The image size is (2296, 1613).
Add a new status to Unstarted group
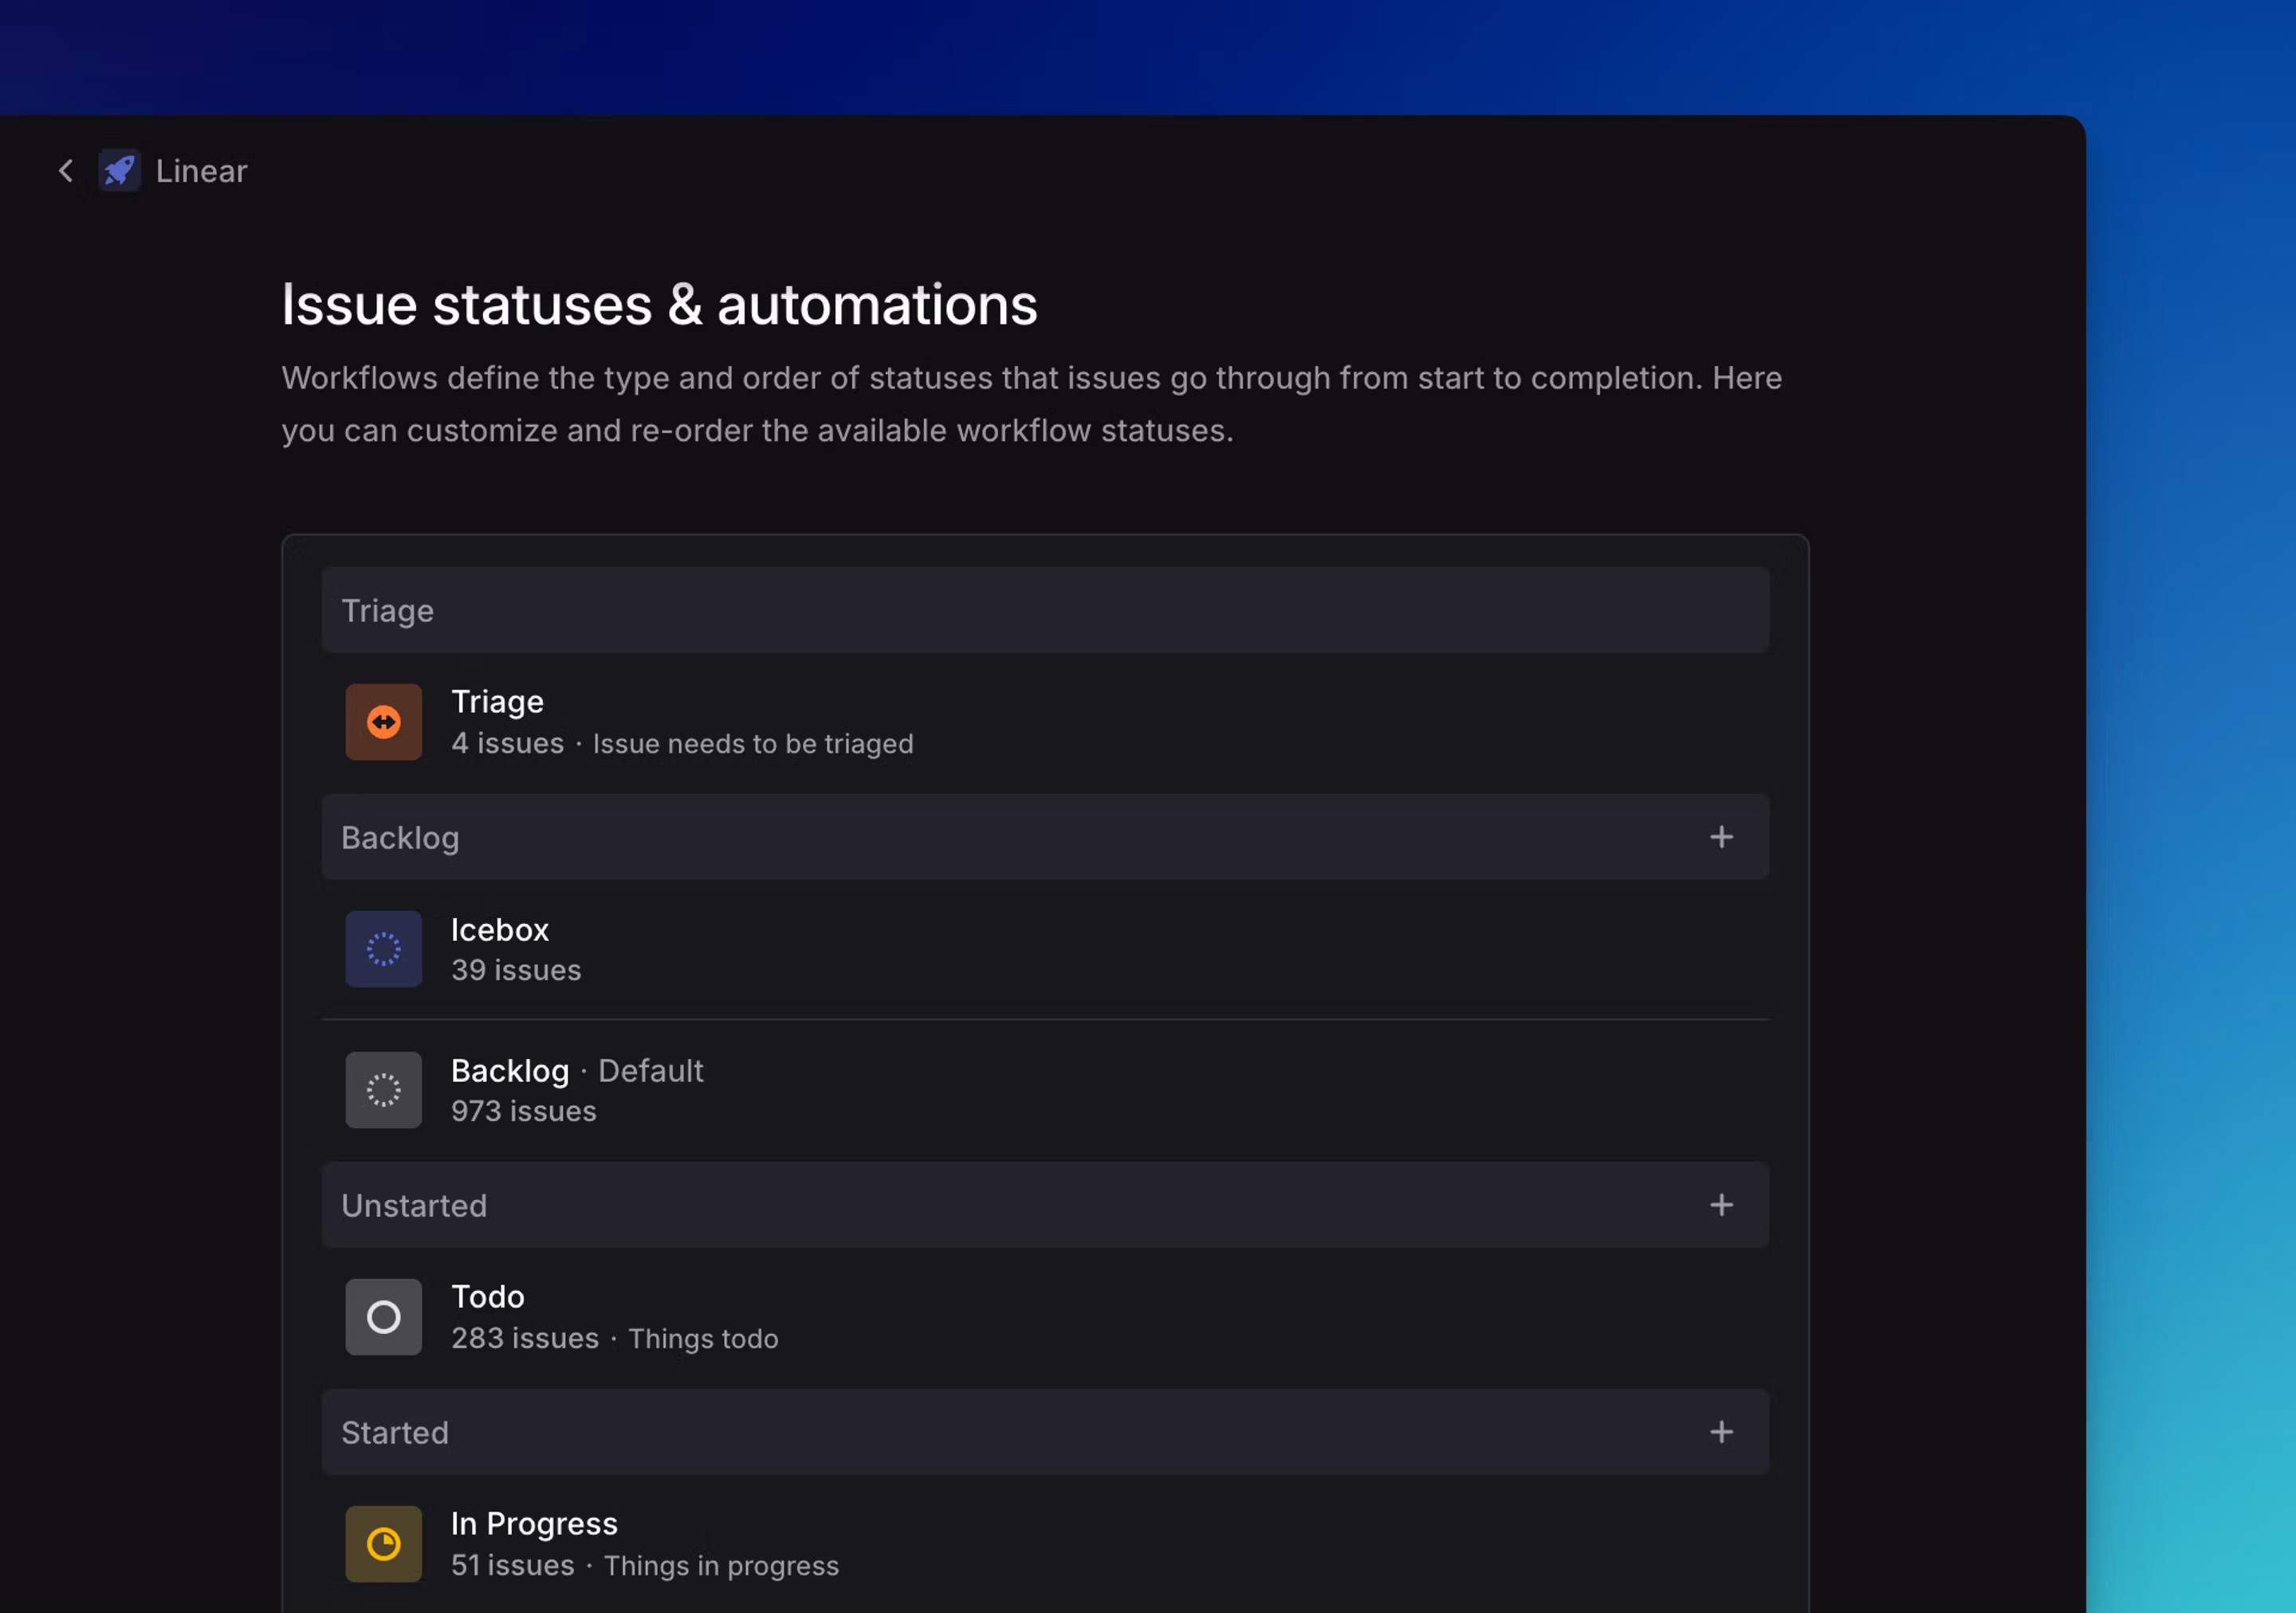1721,1205
